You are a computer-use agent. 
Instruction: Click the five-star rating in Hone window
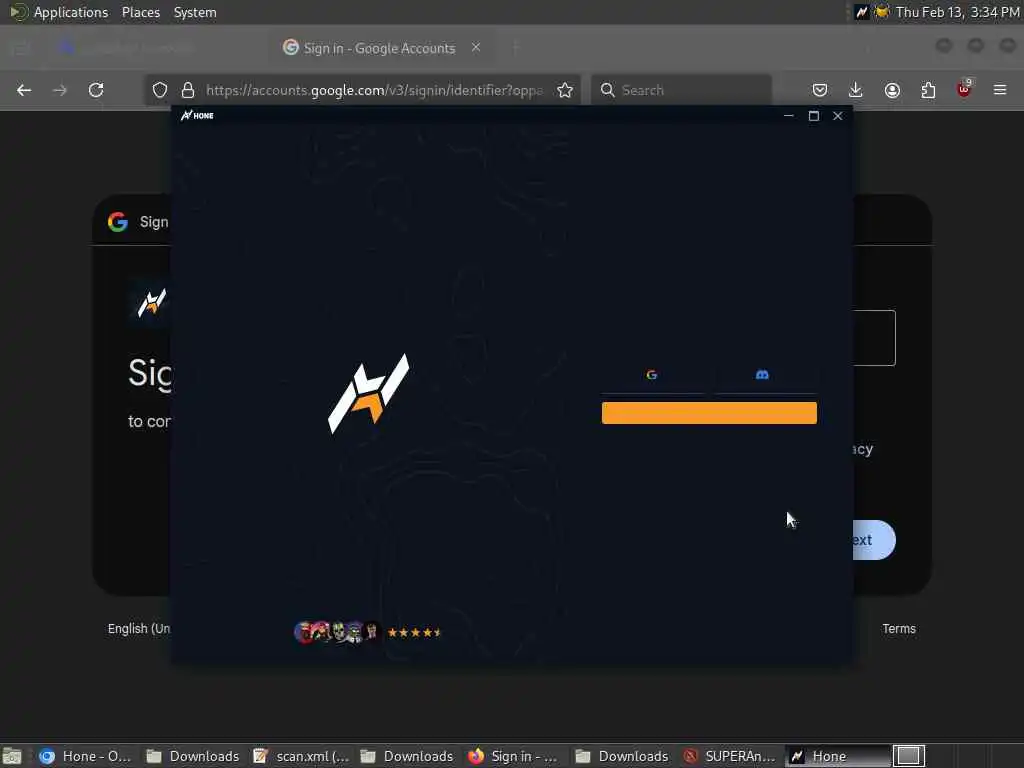(x=415, y=632)
